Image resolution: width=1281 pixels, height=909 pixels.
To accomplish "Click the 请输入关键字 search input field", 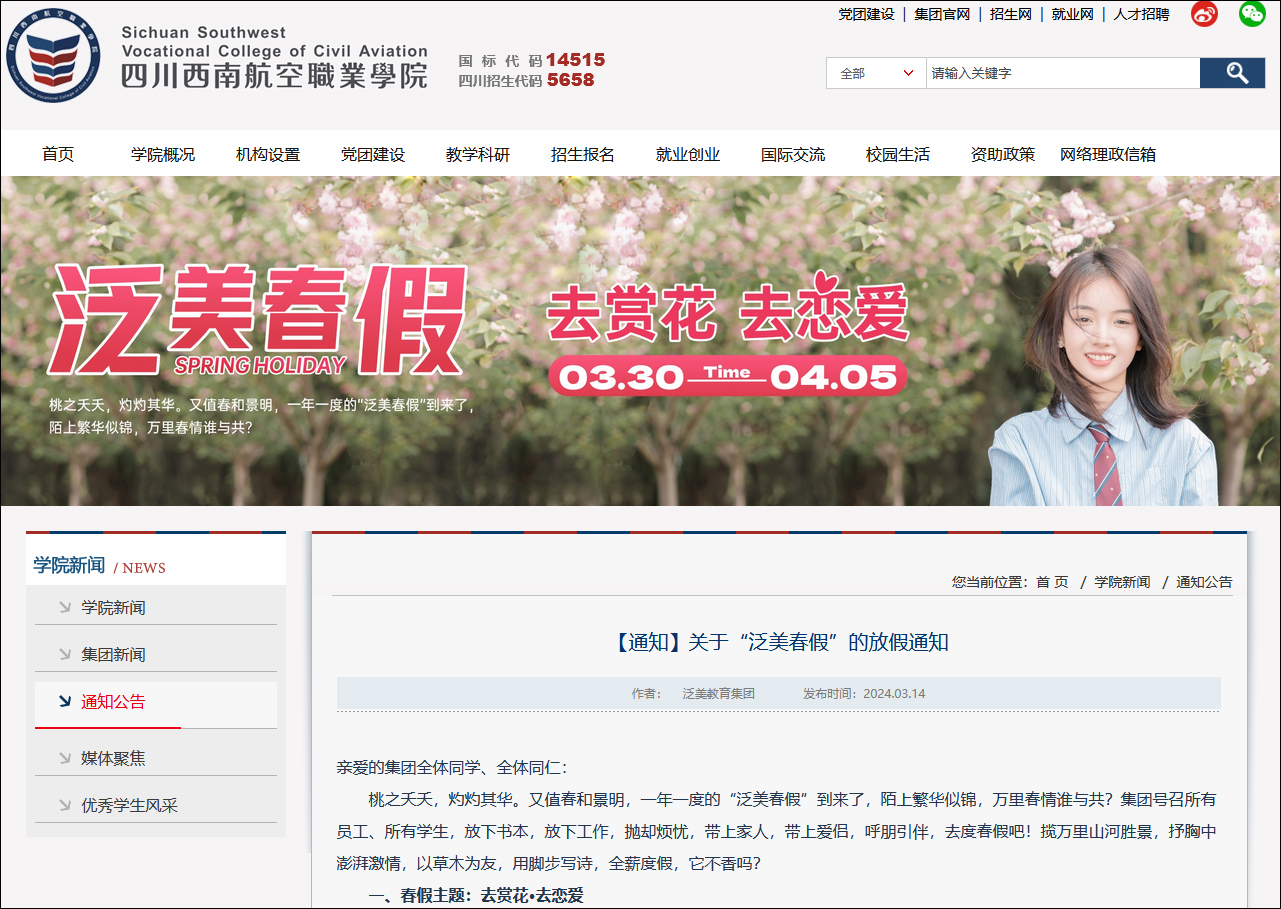I will click(x=1063, y=73).
